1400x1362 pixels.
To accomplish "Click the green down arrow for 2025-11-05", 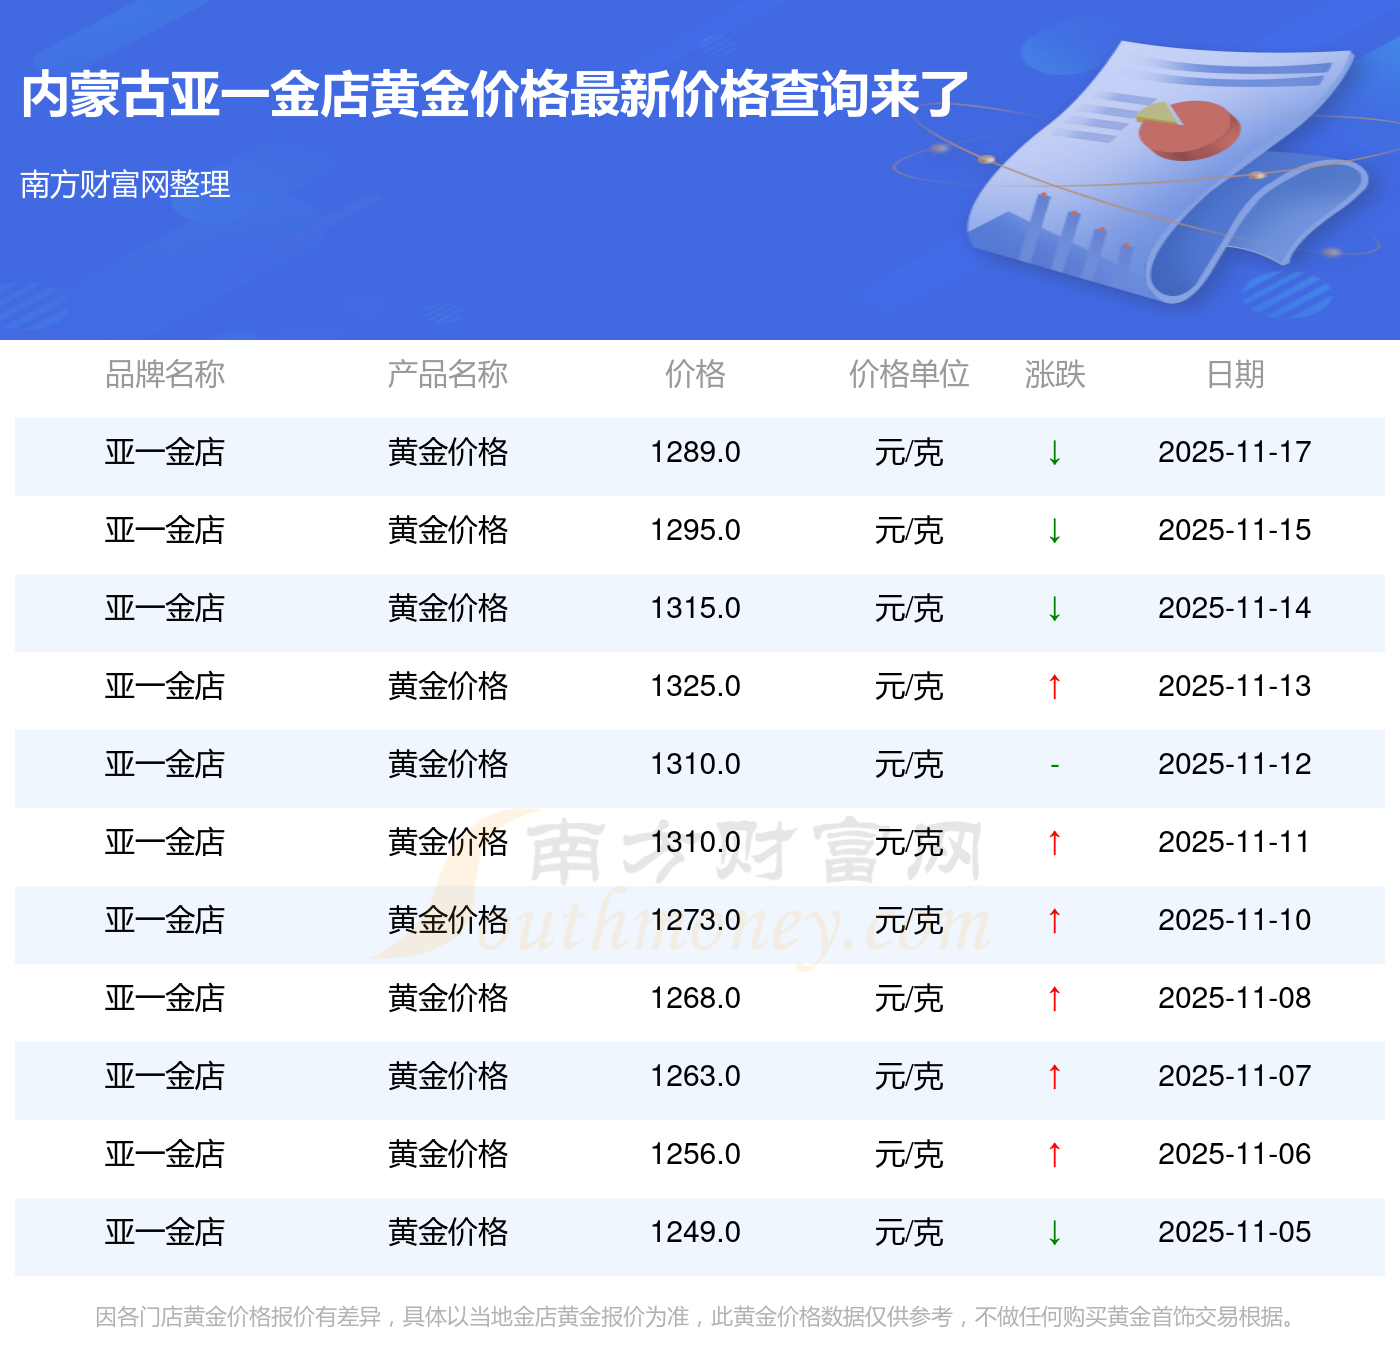I will point(1054,1233).
